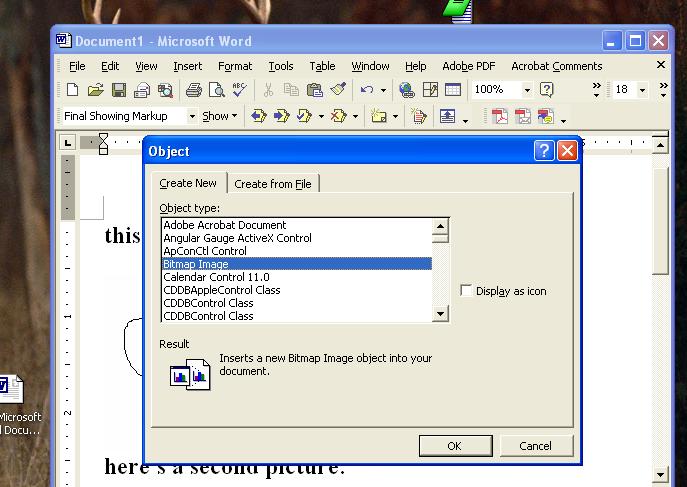Click the ruler tab-stop selector button

pos(67,143)
